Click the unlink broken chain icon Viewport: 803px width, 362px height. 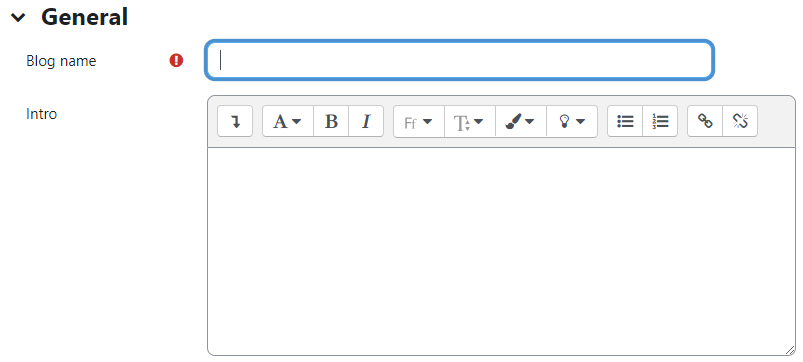click(x=740, y=121)
